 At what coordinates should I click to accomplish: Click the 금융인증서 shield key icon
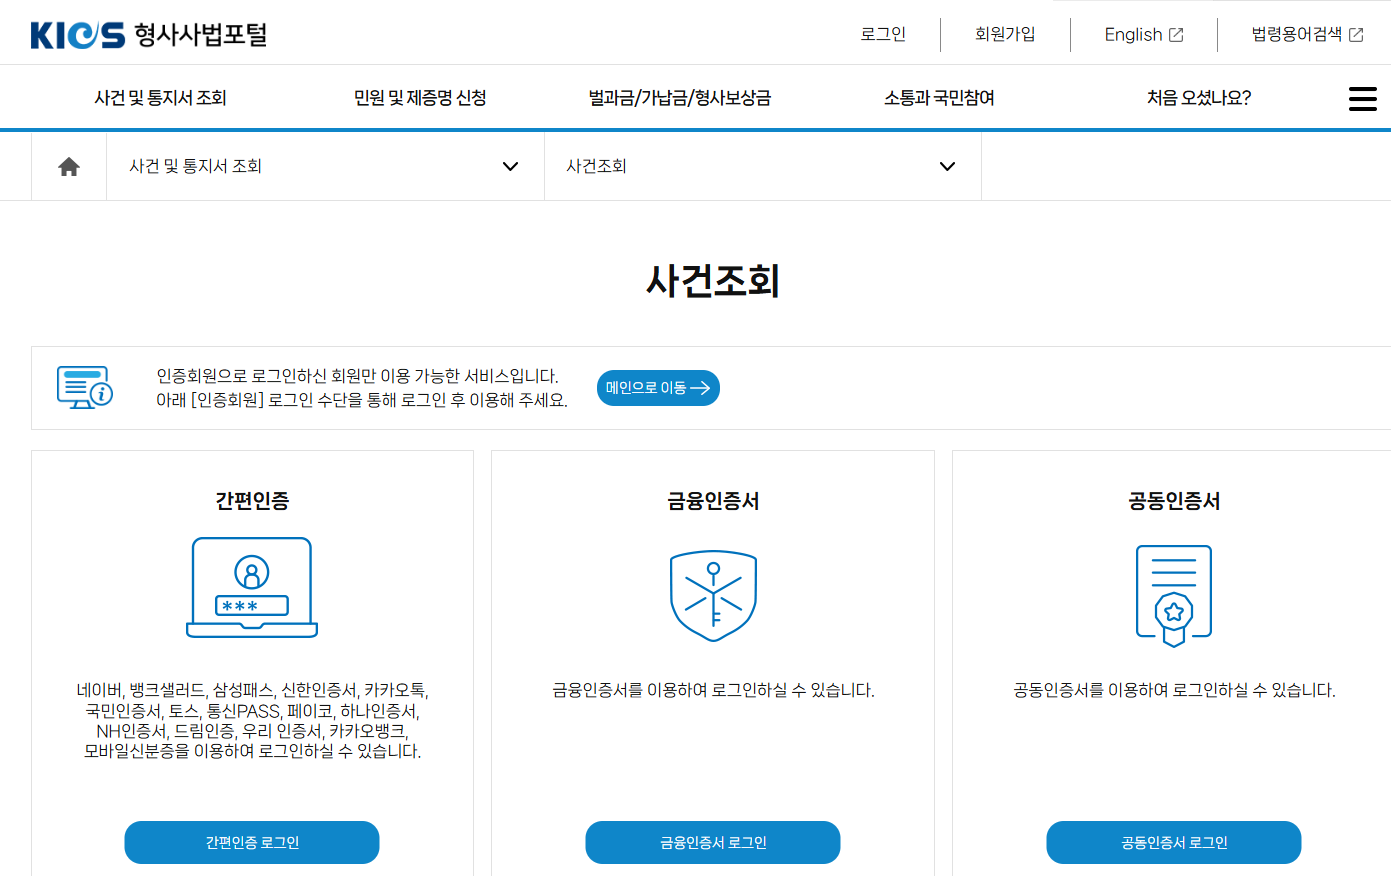pyautogui.click(x=712, y=593)
